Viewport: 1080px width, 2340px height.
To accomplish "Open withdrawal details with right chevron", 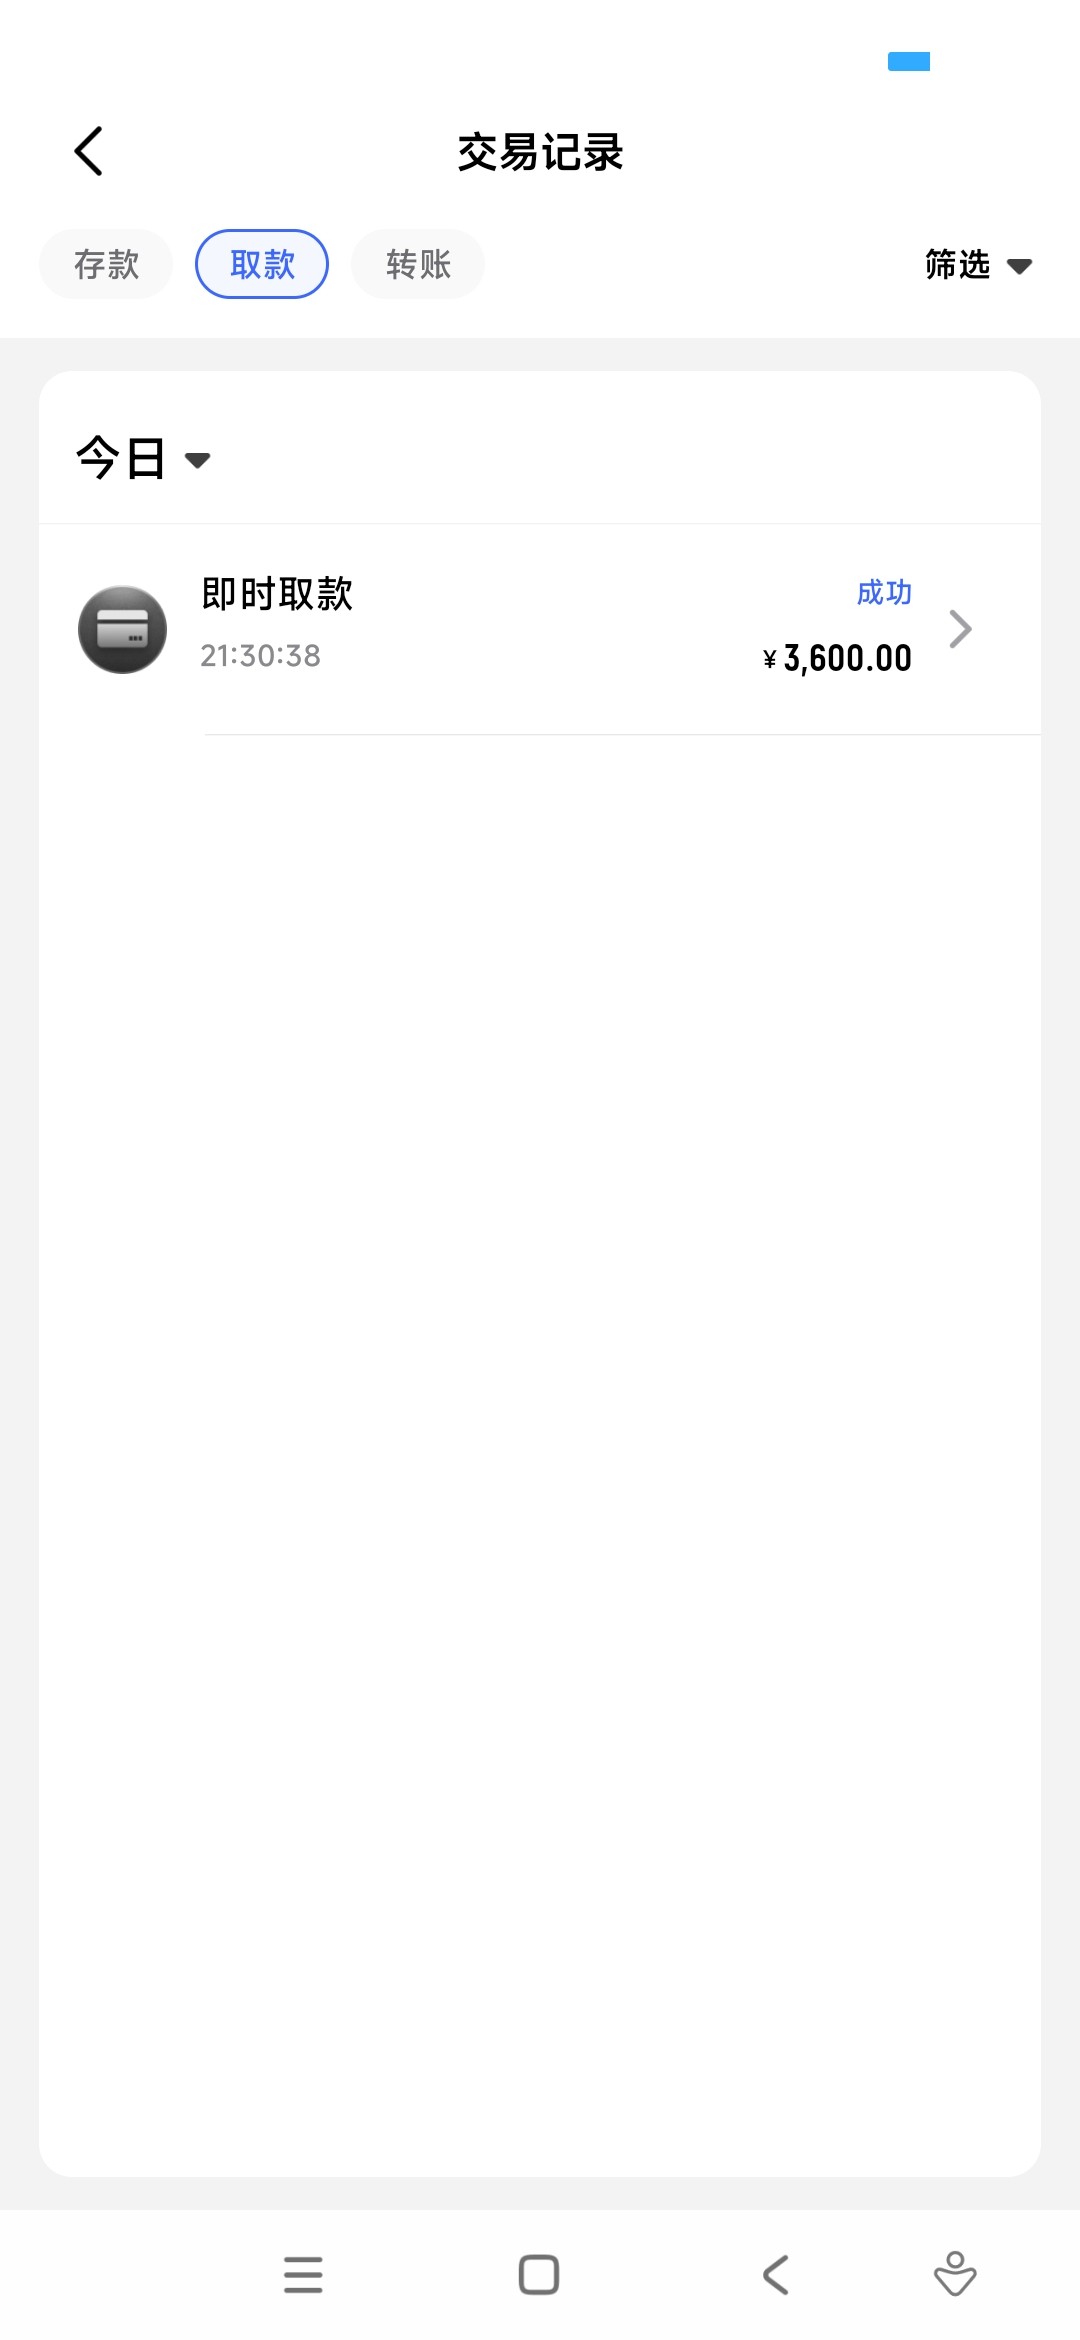I will pyautogui.click(x=960, y=629).
